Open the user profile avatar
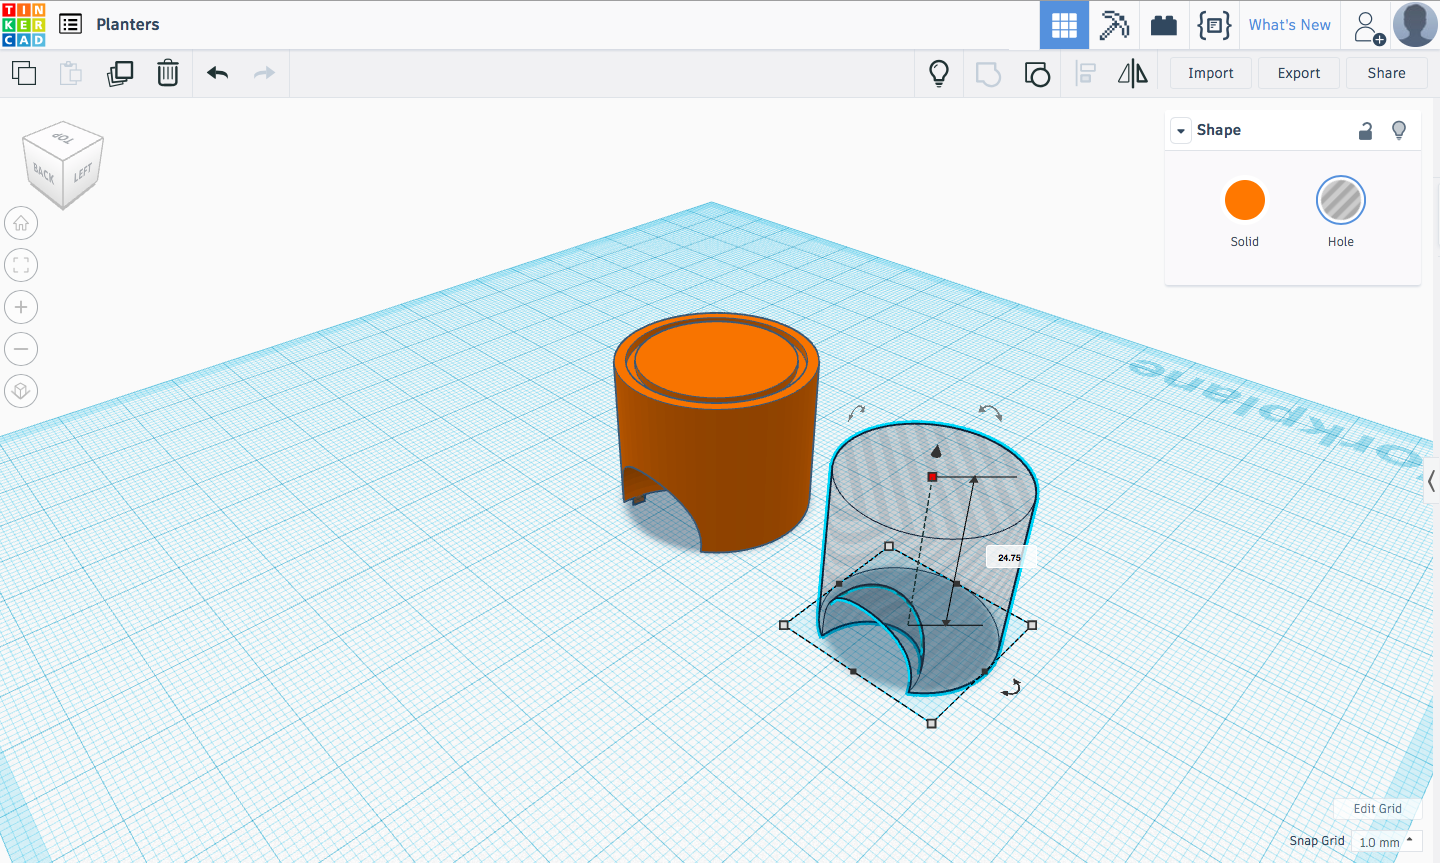1440x863 pixels. coord(1415,25)
